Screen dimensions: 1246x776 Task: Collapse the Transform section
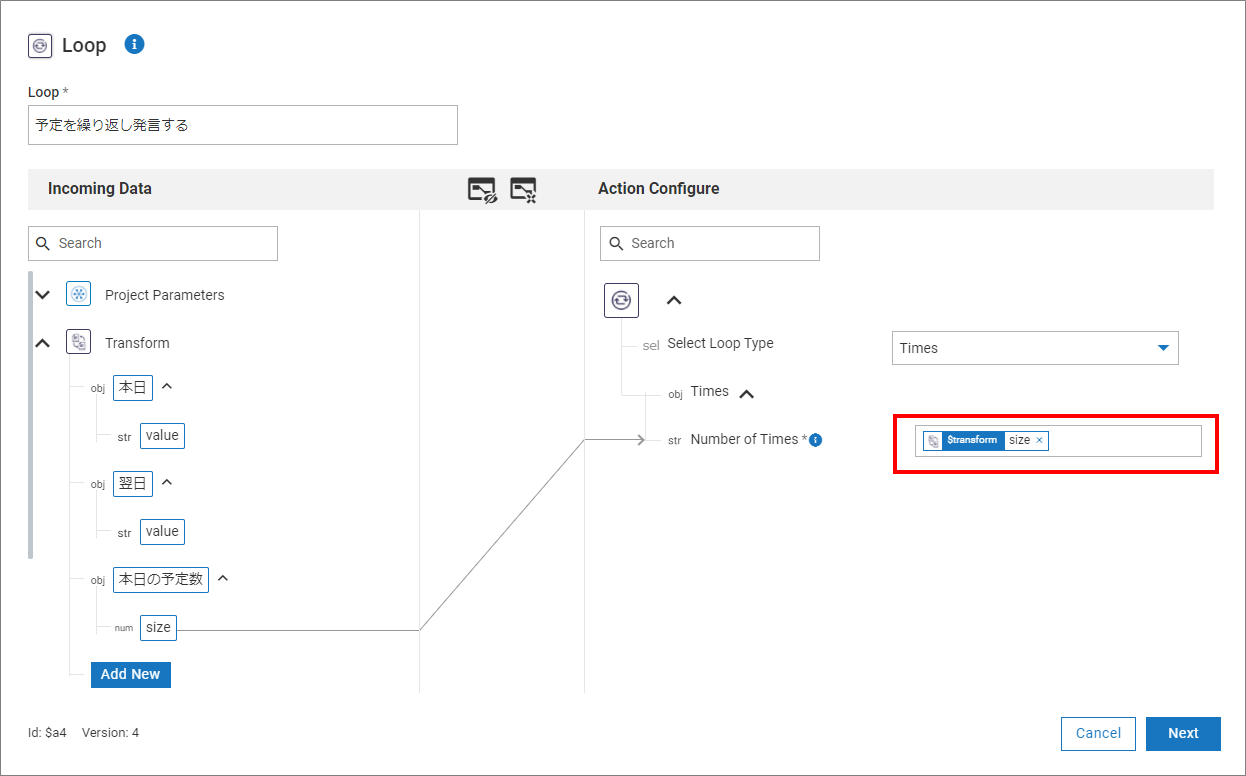pos(42,343)
